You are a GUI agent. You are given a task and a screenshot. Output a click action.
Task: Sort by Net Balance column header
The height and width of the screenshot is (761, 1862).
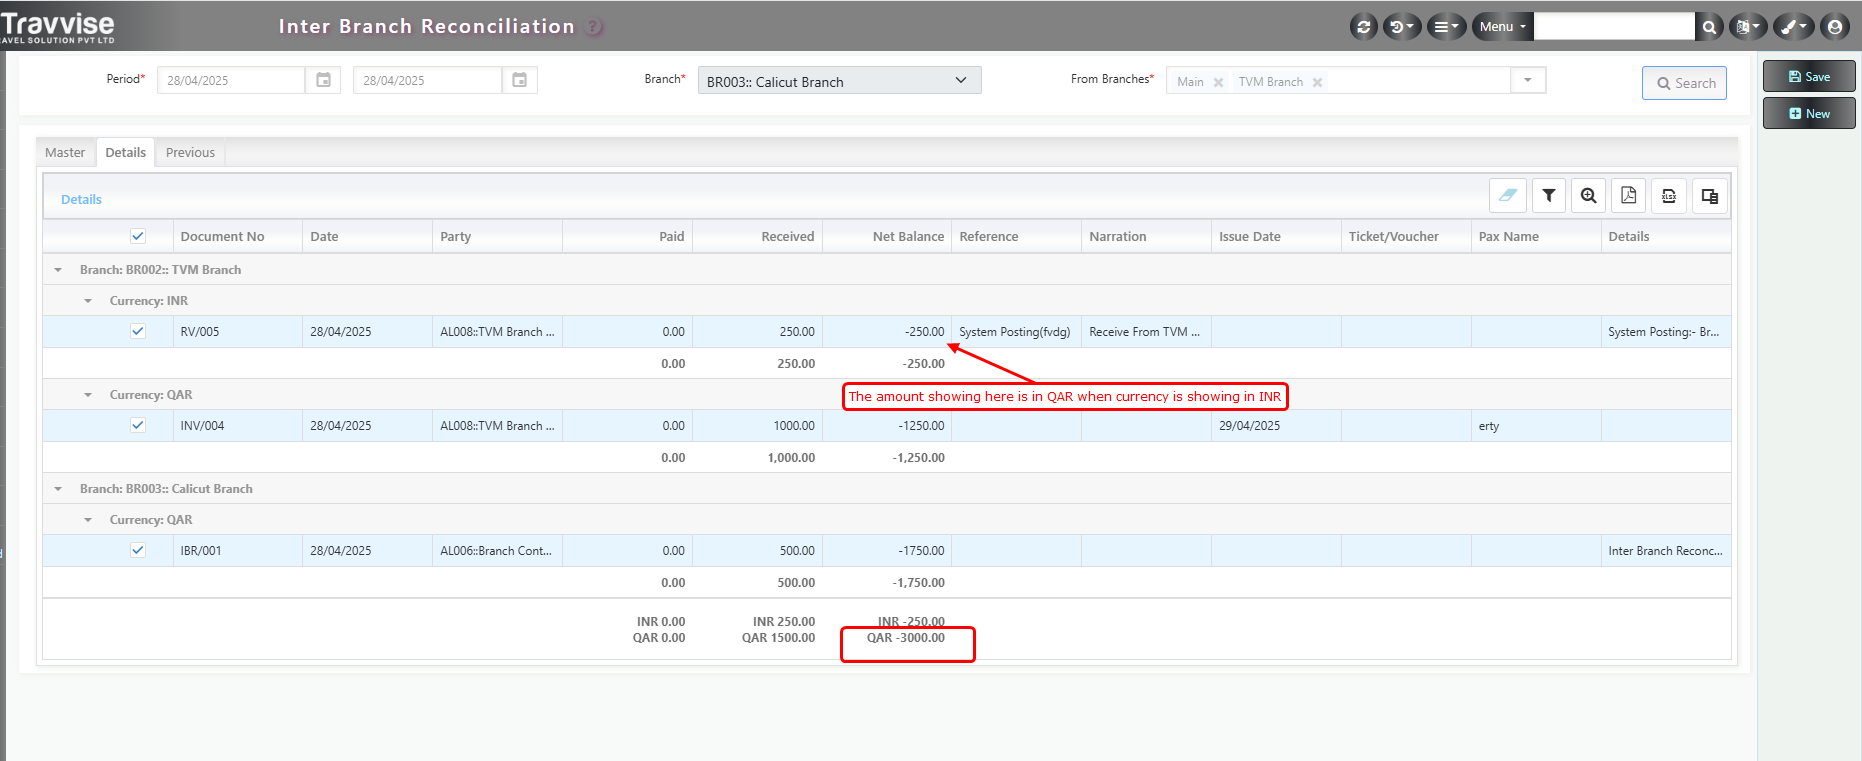(x=886, y=237)
